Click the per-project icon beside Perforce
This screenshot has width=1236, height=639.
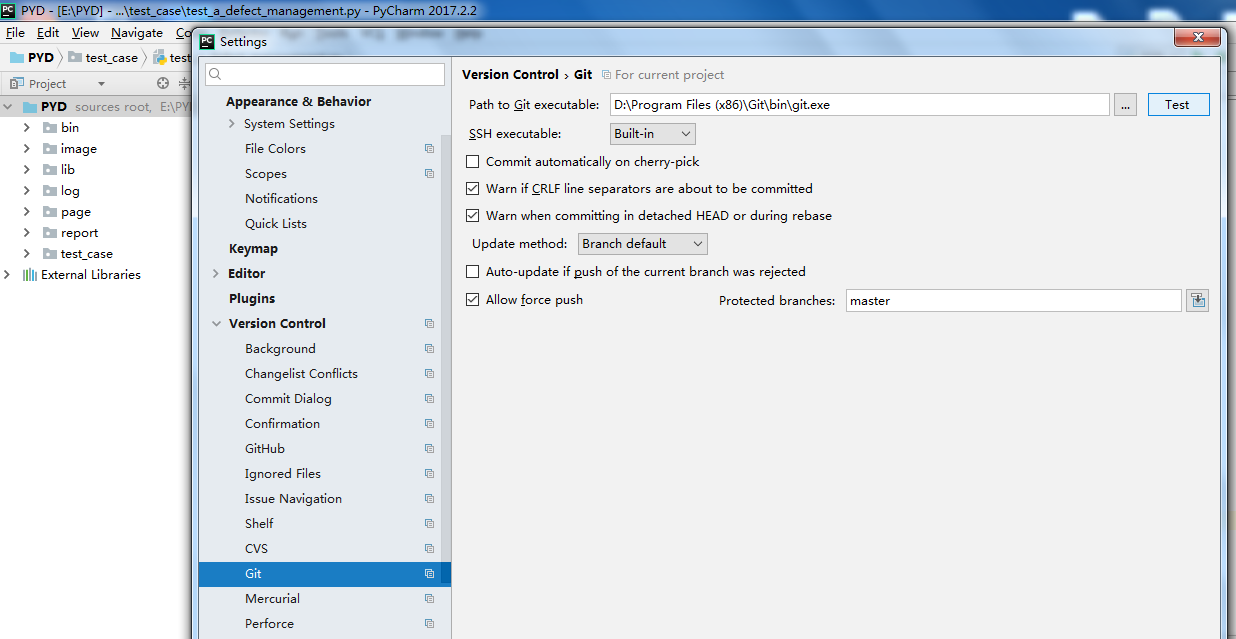click(x=429, y=623)
